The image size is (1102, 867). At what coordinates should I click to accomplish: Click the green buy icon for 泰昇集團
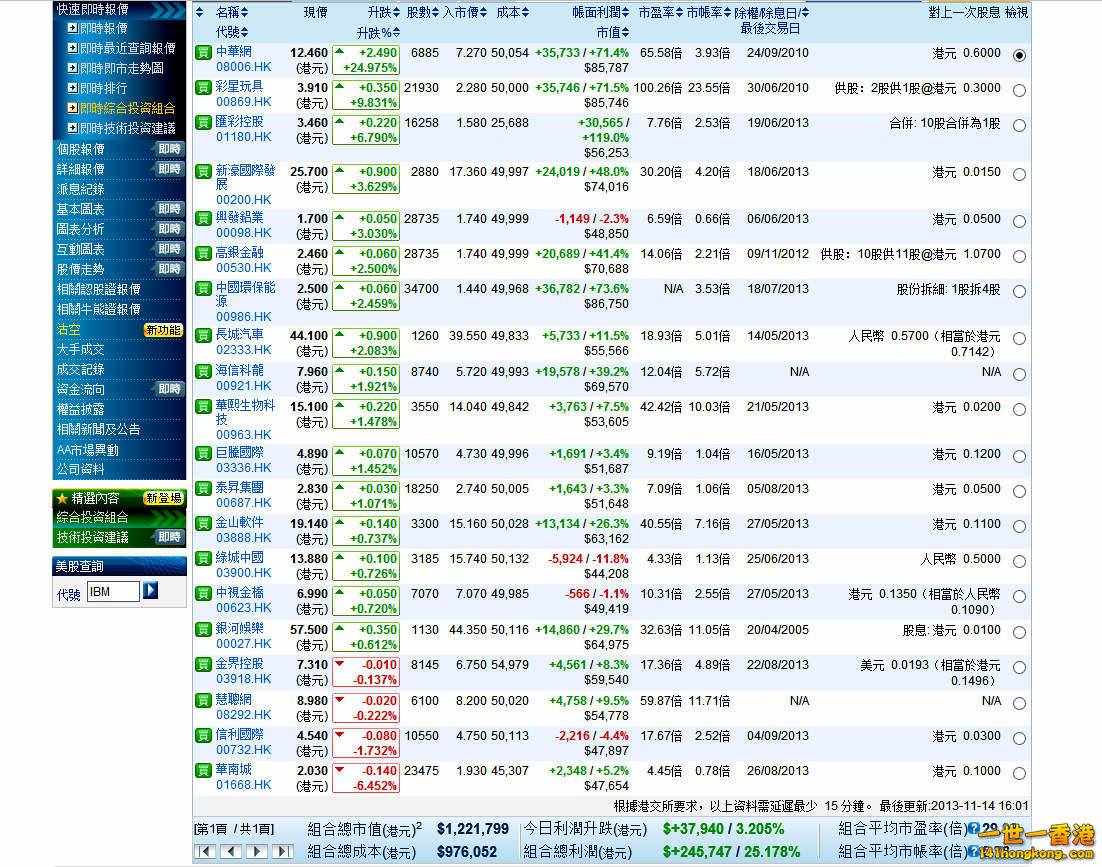tap(203, 488)
